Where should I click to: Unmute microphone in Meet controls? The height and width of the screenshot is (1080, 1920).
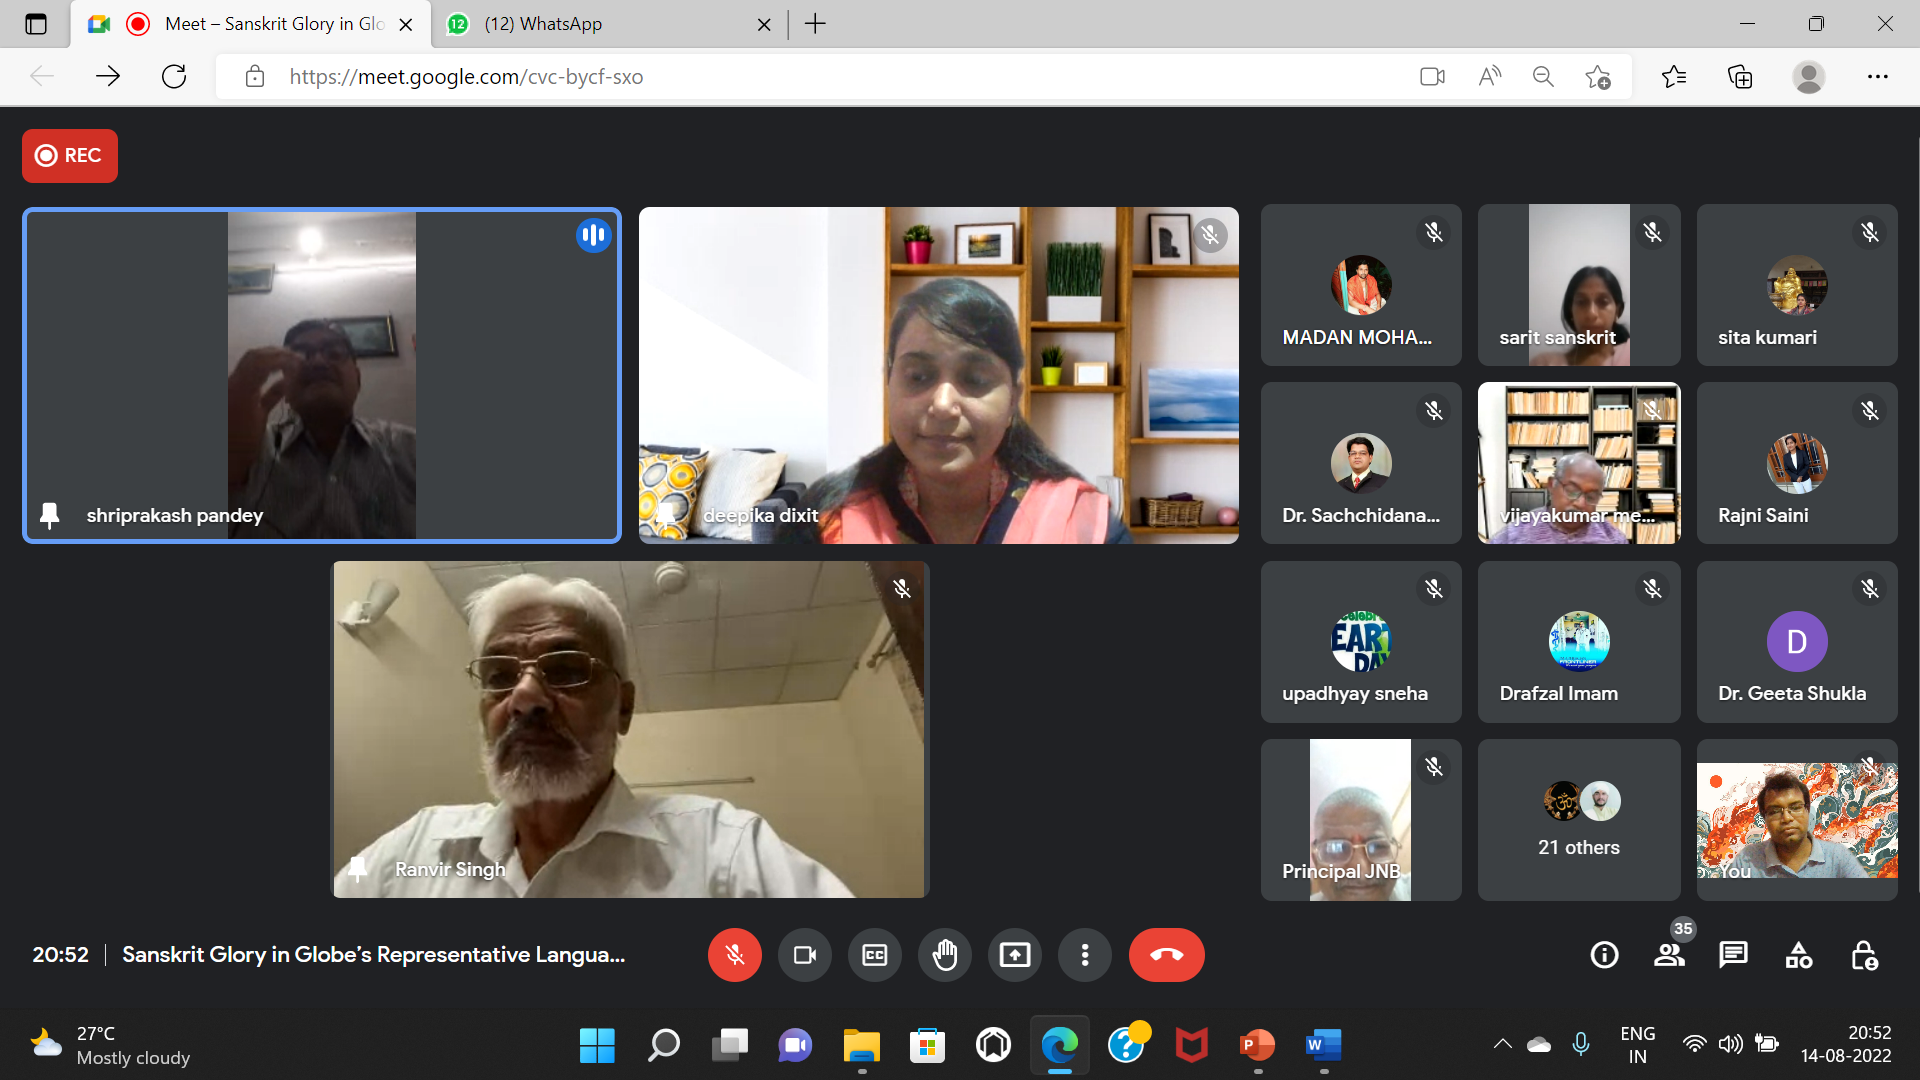click(x=734, y=955)
